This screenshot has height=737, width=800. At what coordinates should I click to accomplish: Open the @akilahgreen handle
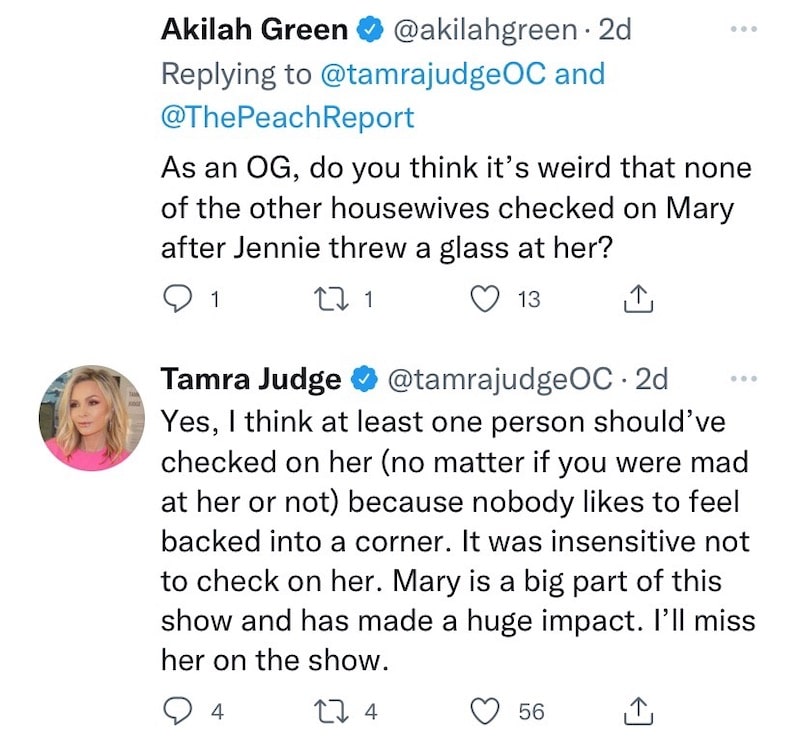point(472,30)
